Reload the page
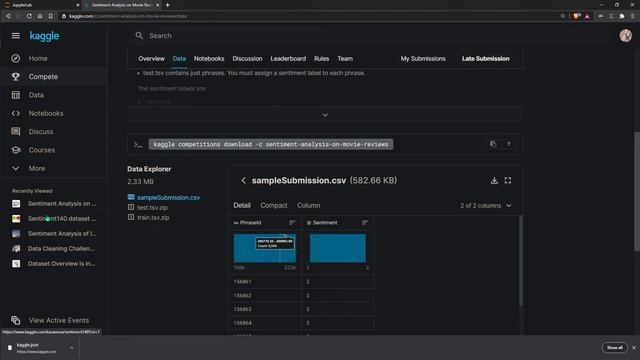Viewport: 640px width, 360px height. [29, 16]
